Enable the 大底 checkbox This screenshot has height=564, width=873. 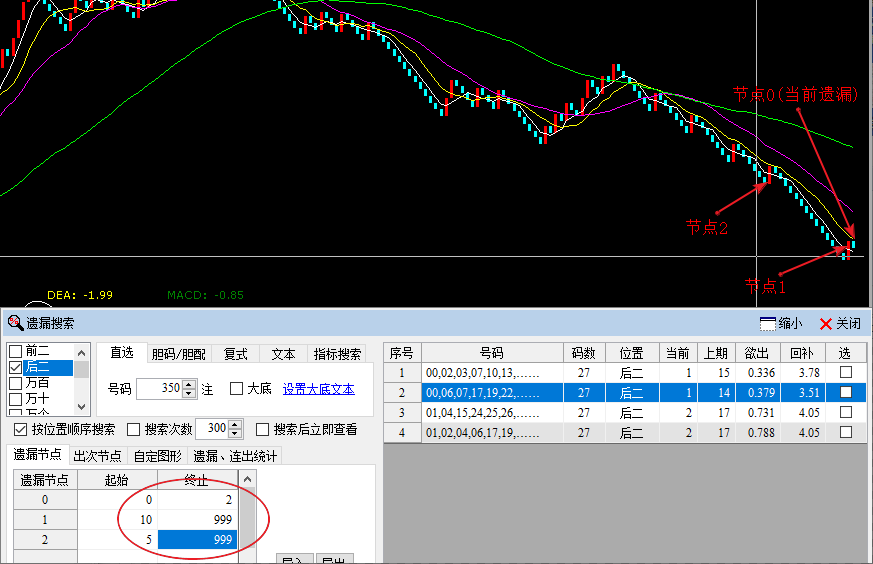237,388
